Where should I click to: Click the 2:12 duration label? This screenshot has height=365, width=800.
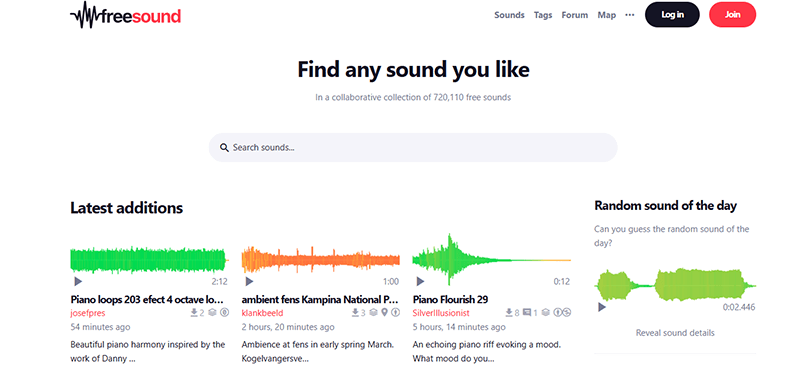click(x=219, y=282)
